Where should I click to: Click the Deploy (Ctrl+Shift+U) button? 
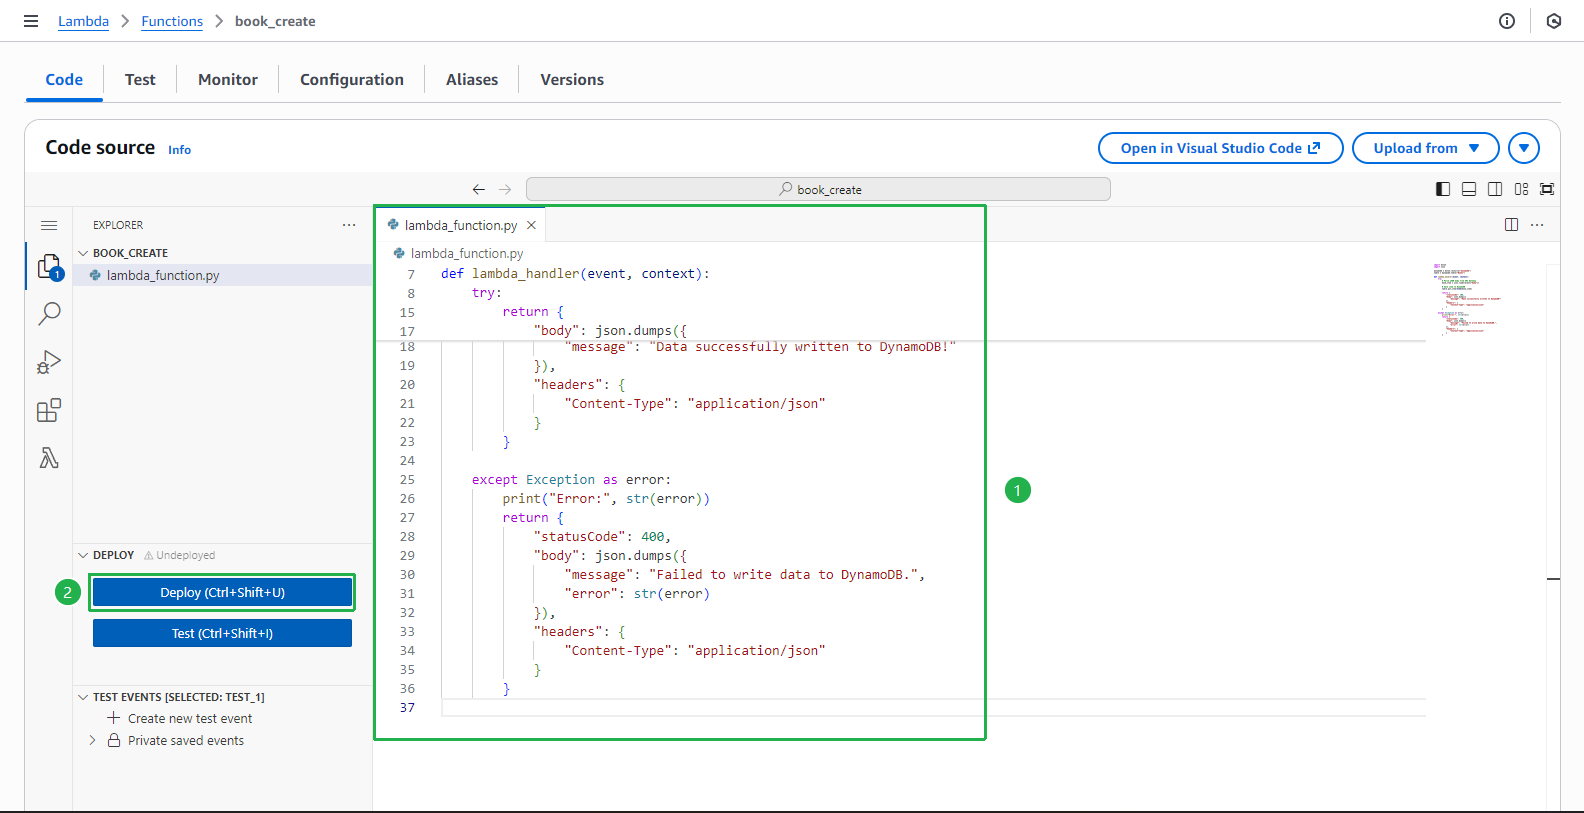[x=222, y=592]
